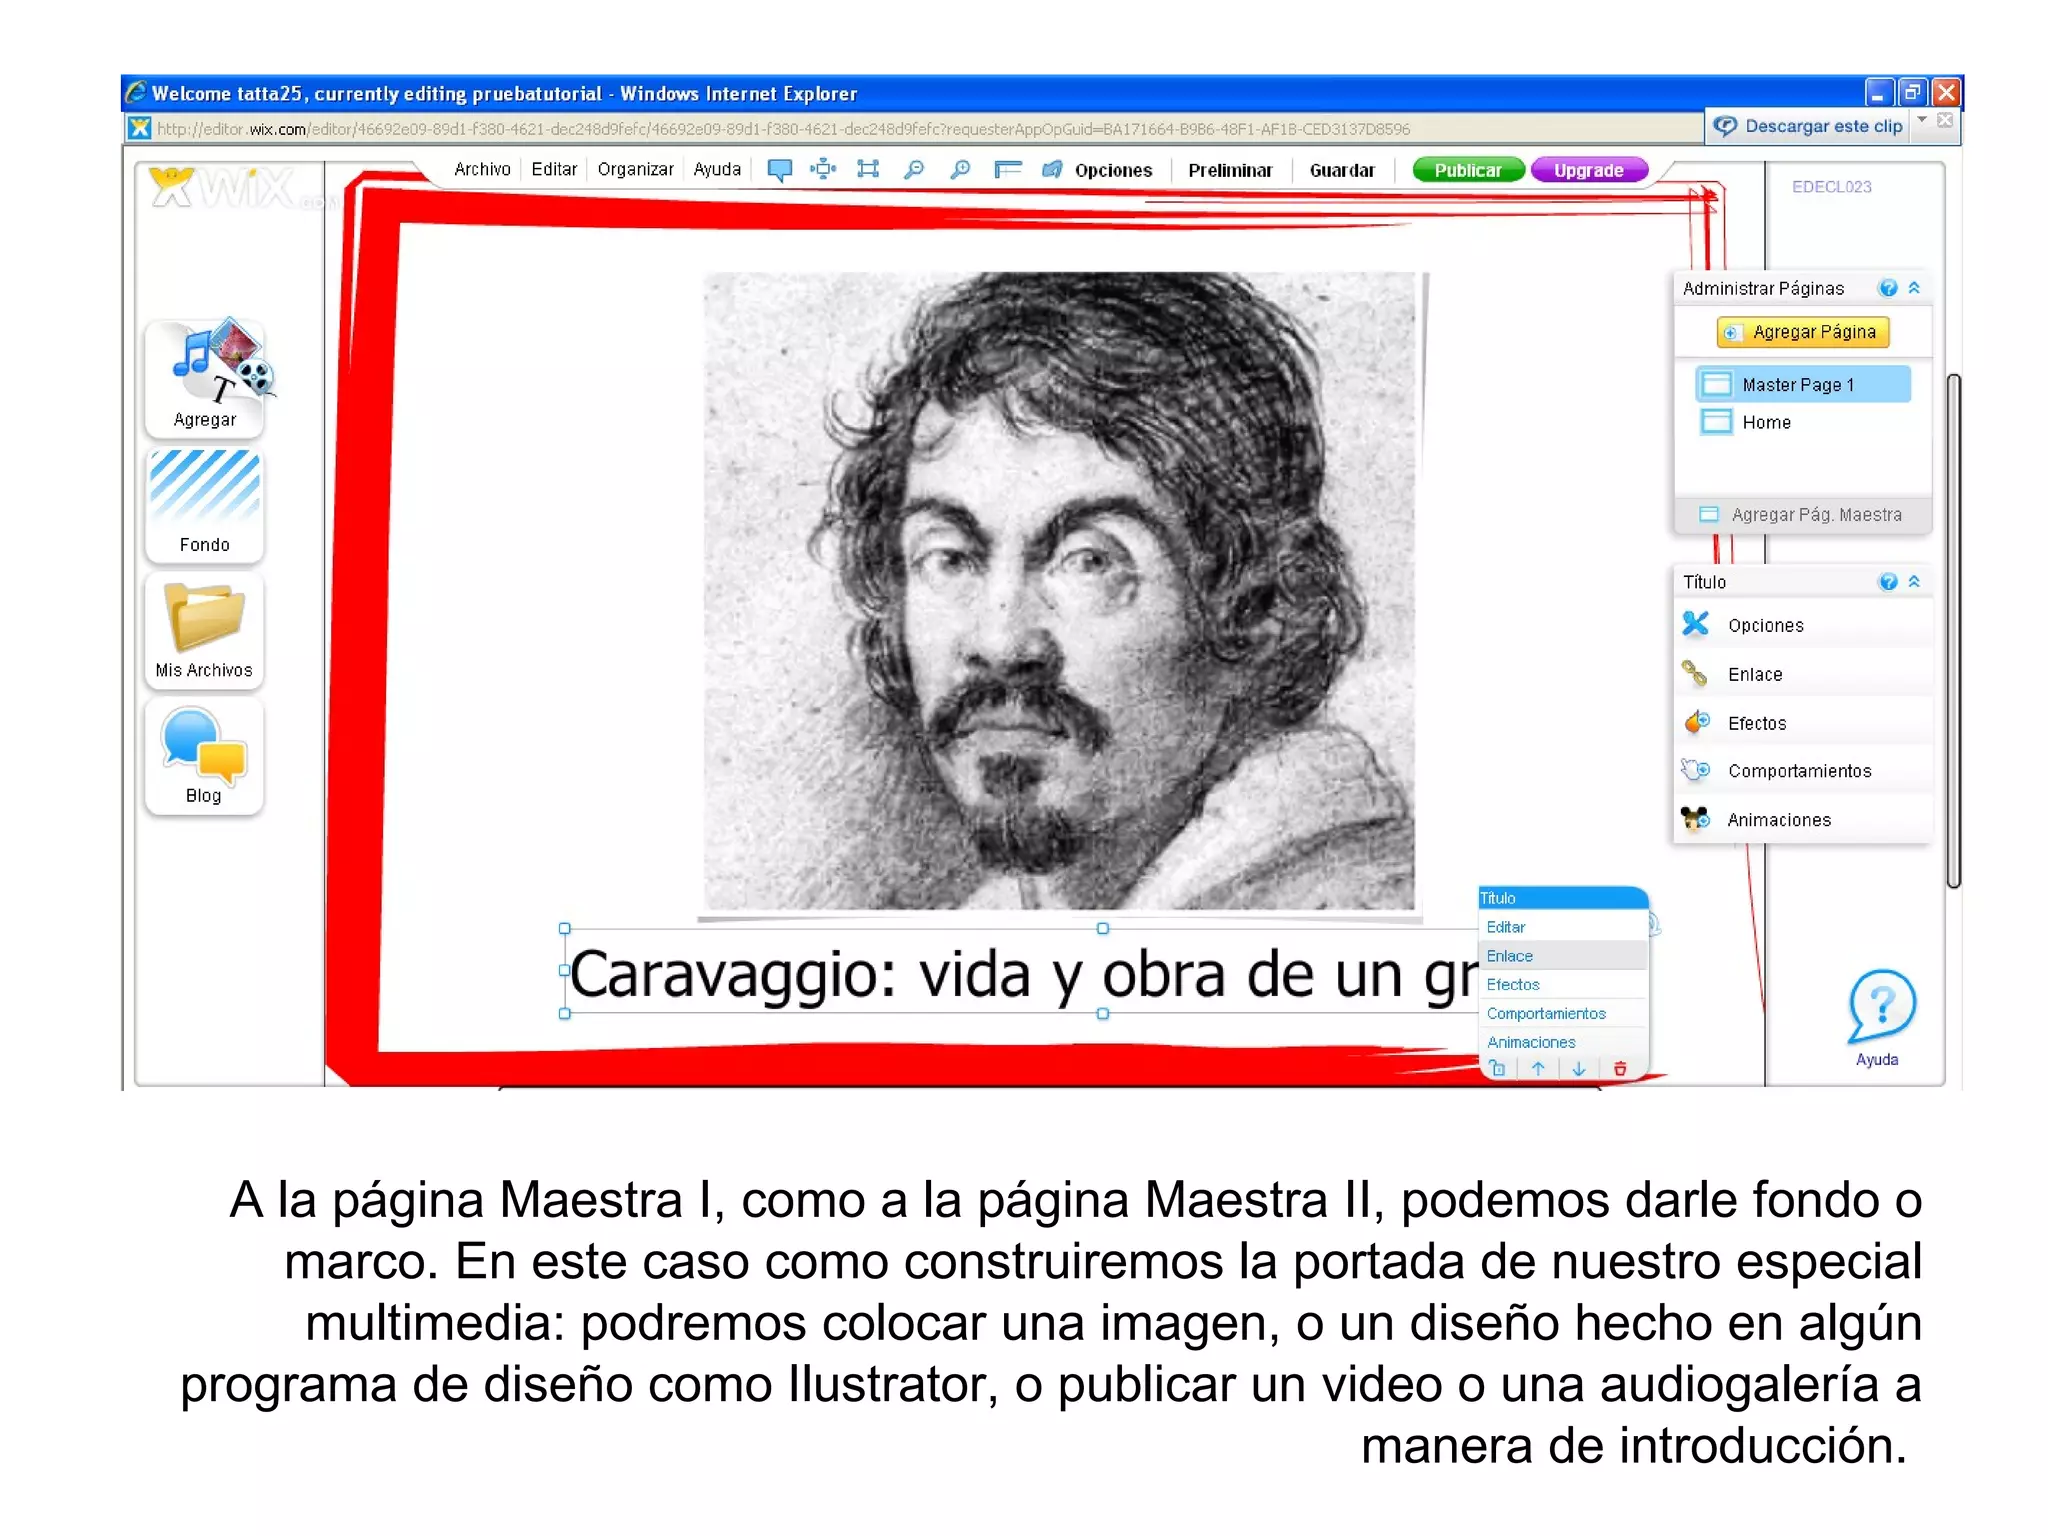Click the EDECL023 label
Viewport: 2048px width, 1536px height.
point(1831,187)
